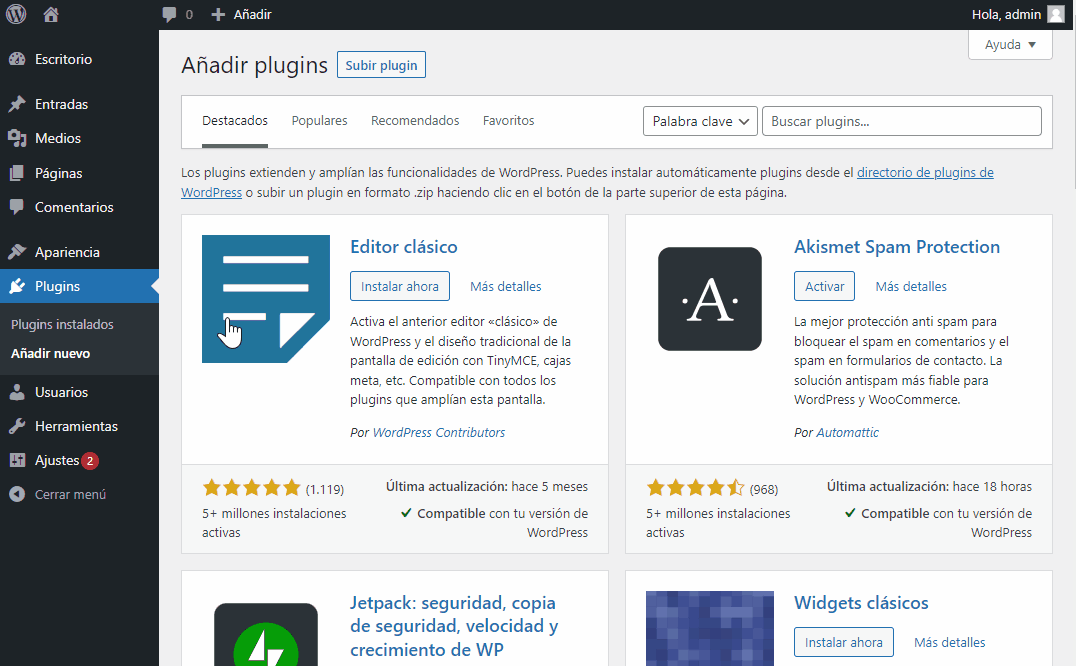Click the Entradas pin icon
The height and width of the screenshot is (666, 1076).
point(17,104)
